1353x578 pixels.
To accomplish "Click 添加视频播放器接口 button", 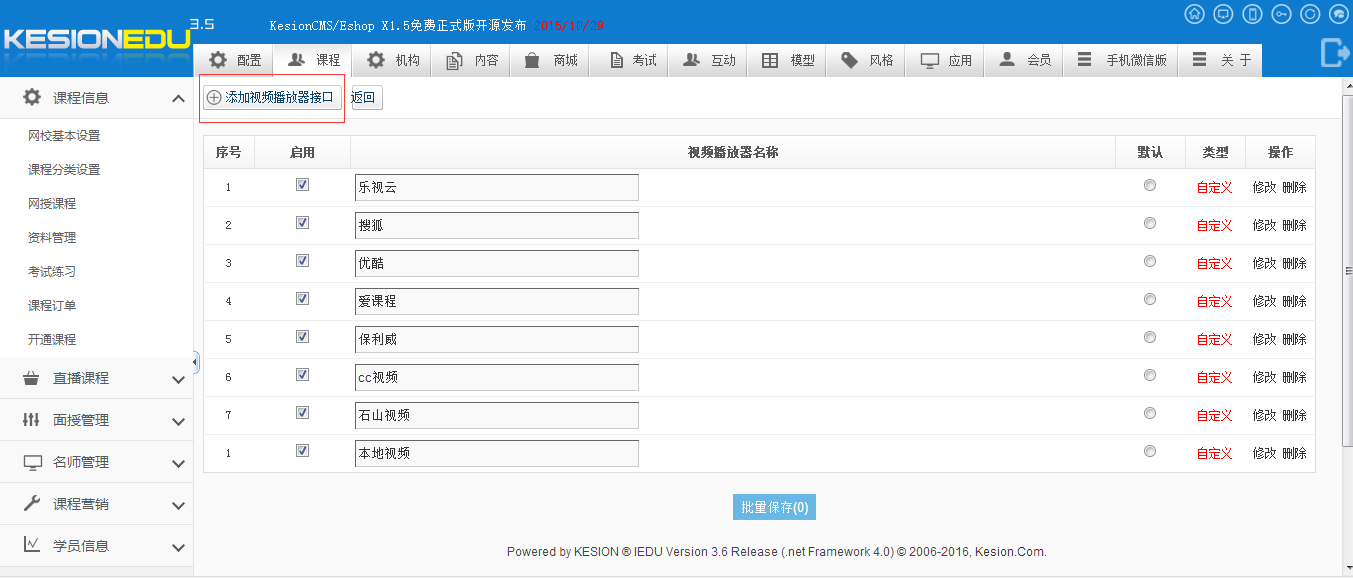I will [x=271, y=98].
